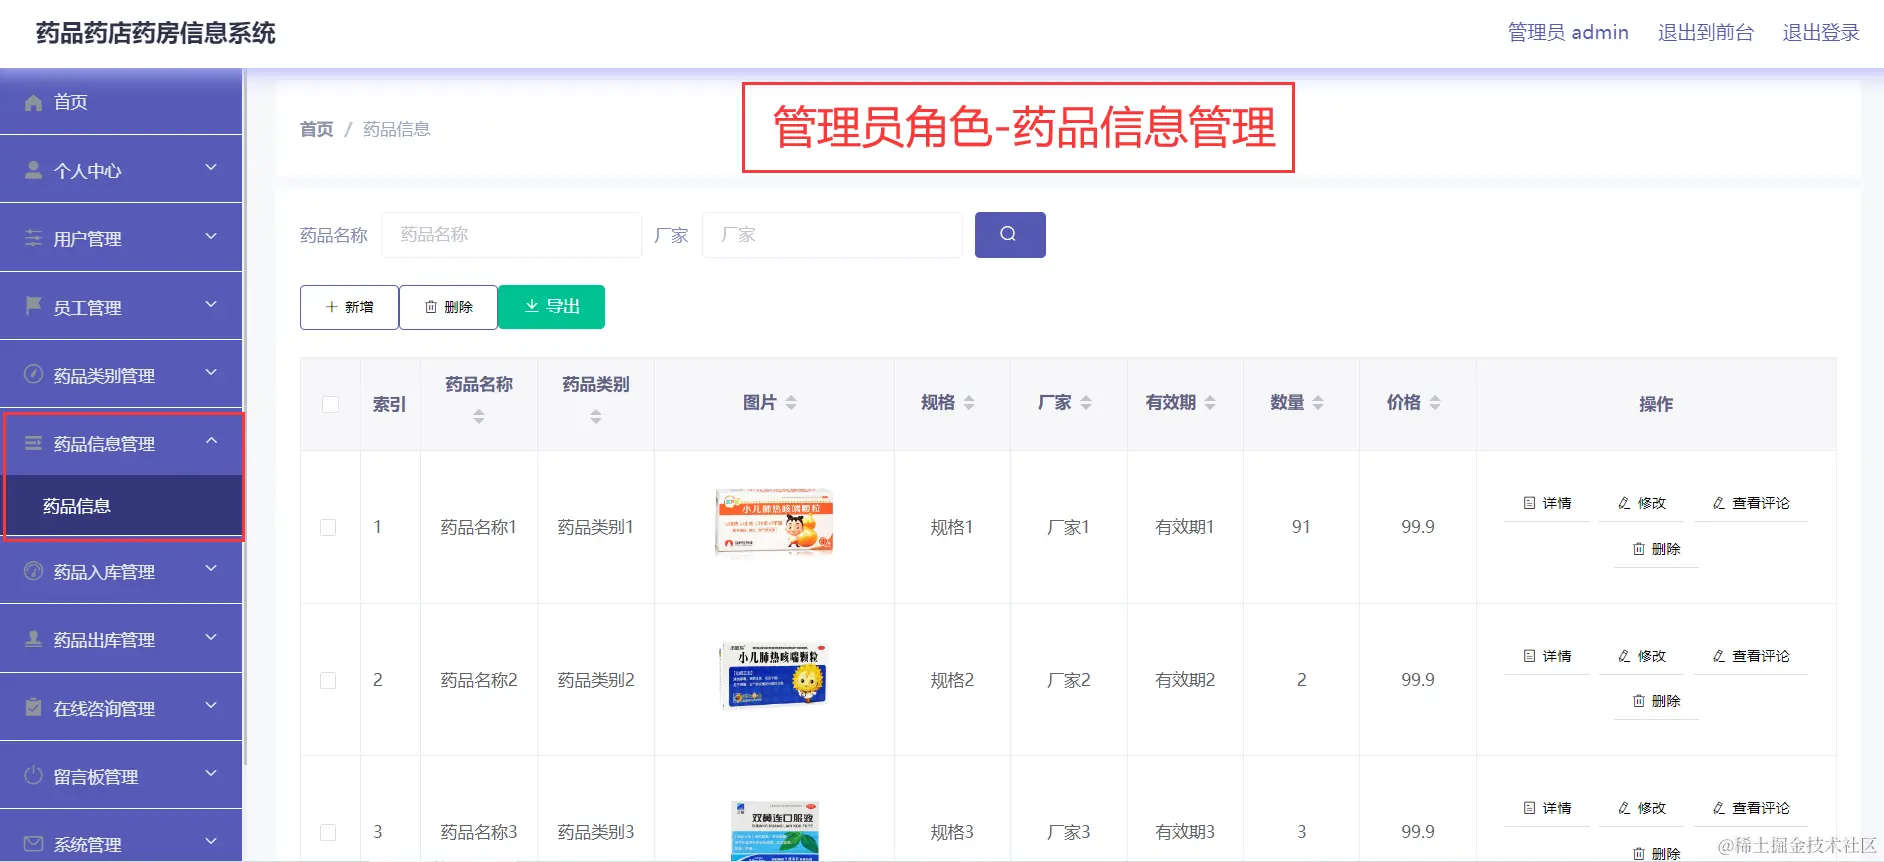The image size is (1884, 862).
Task: Open 用户管理 menu label
Action: tap(88, 239)
